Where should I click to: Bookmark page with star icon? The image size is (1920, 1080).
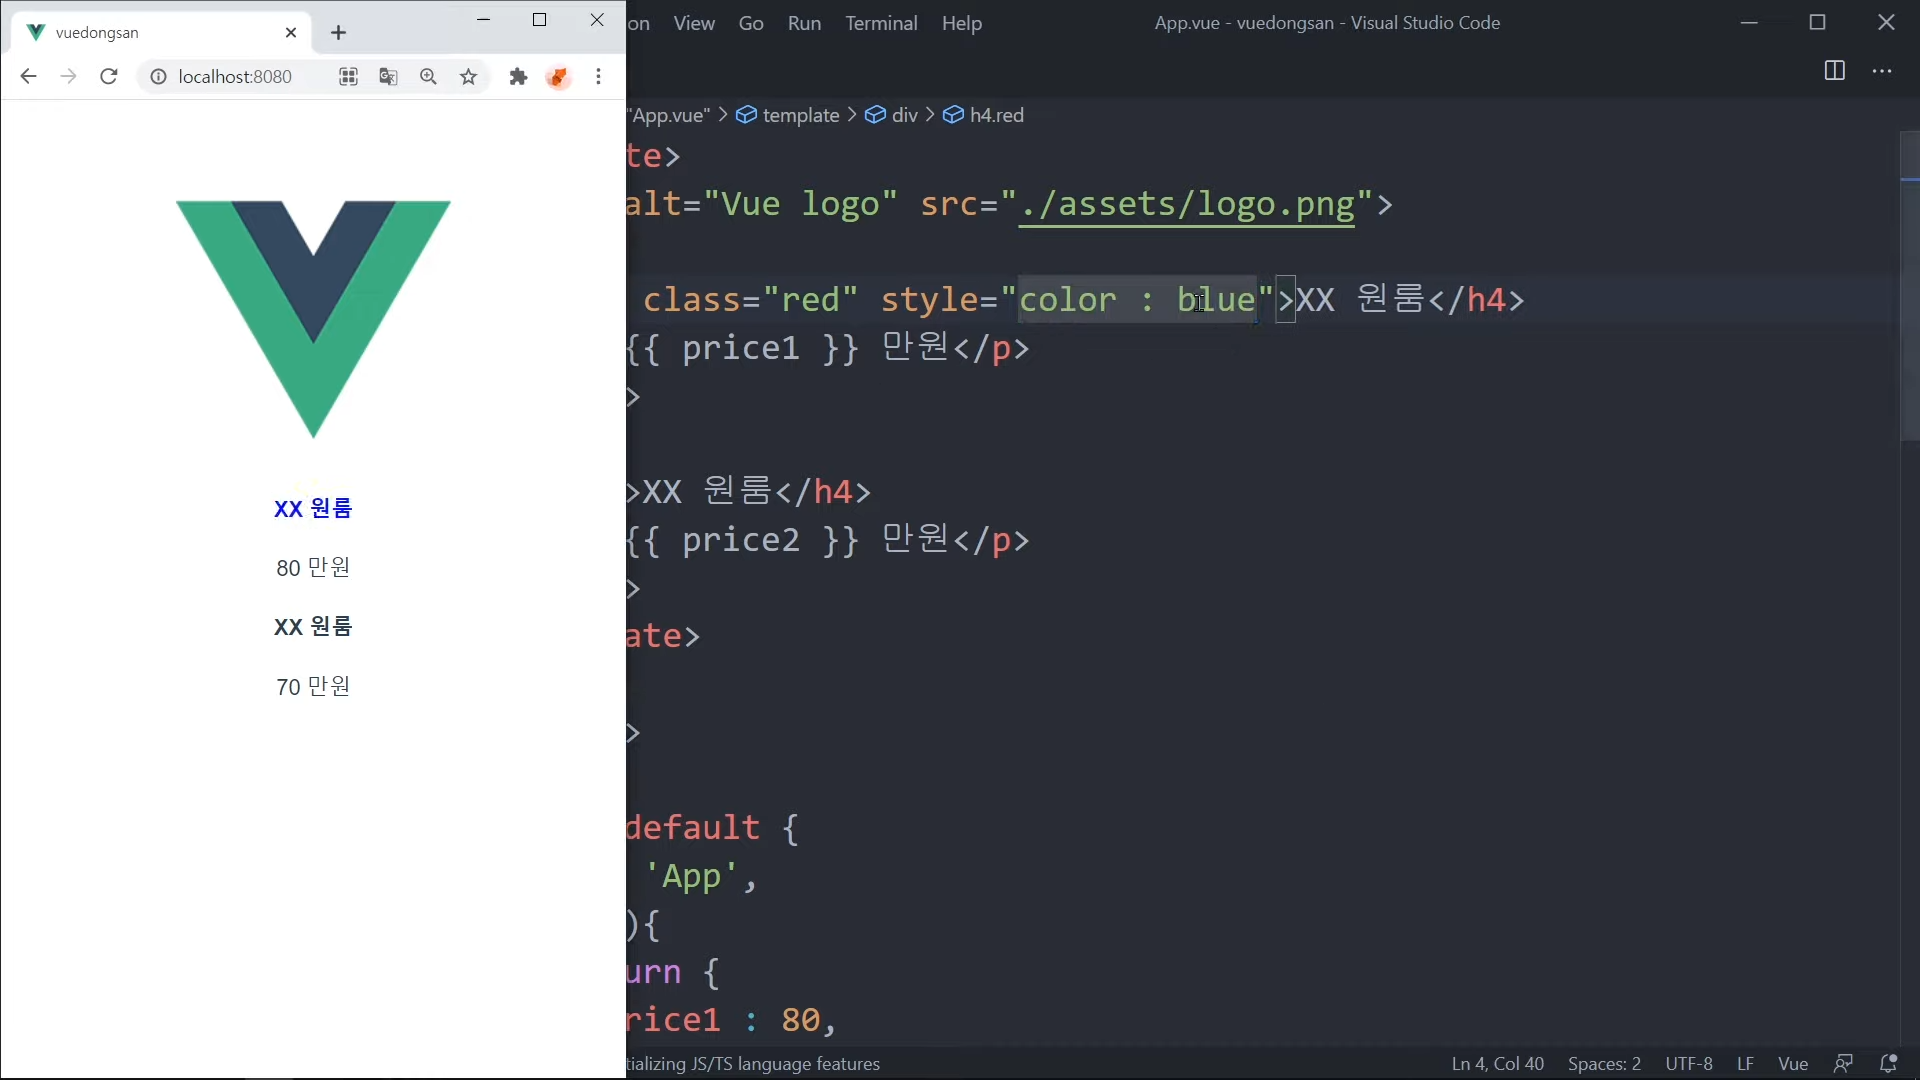coord(468,77)
